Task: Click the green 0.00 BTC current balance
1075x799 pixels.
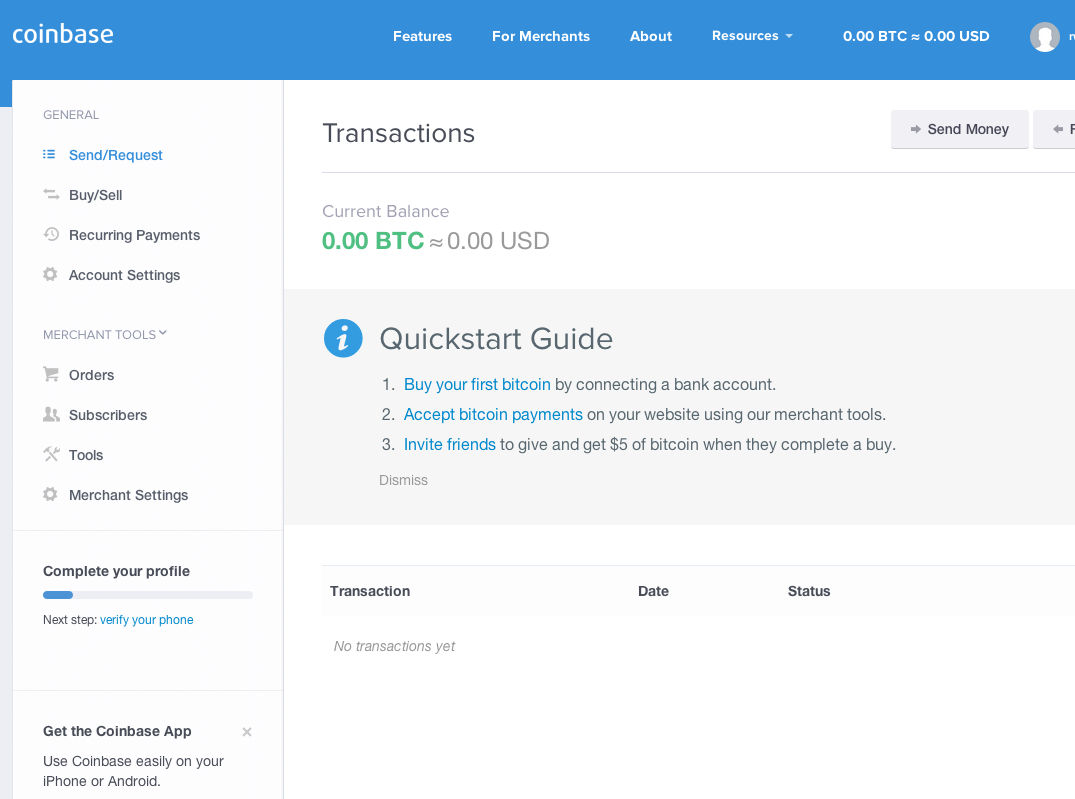Action: click(373, 241)
